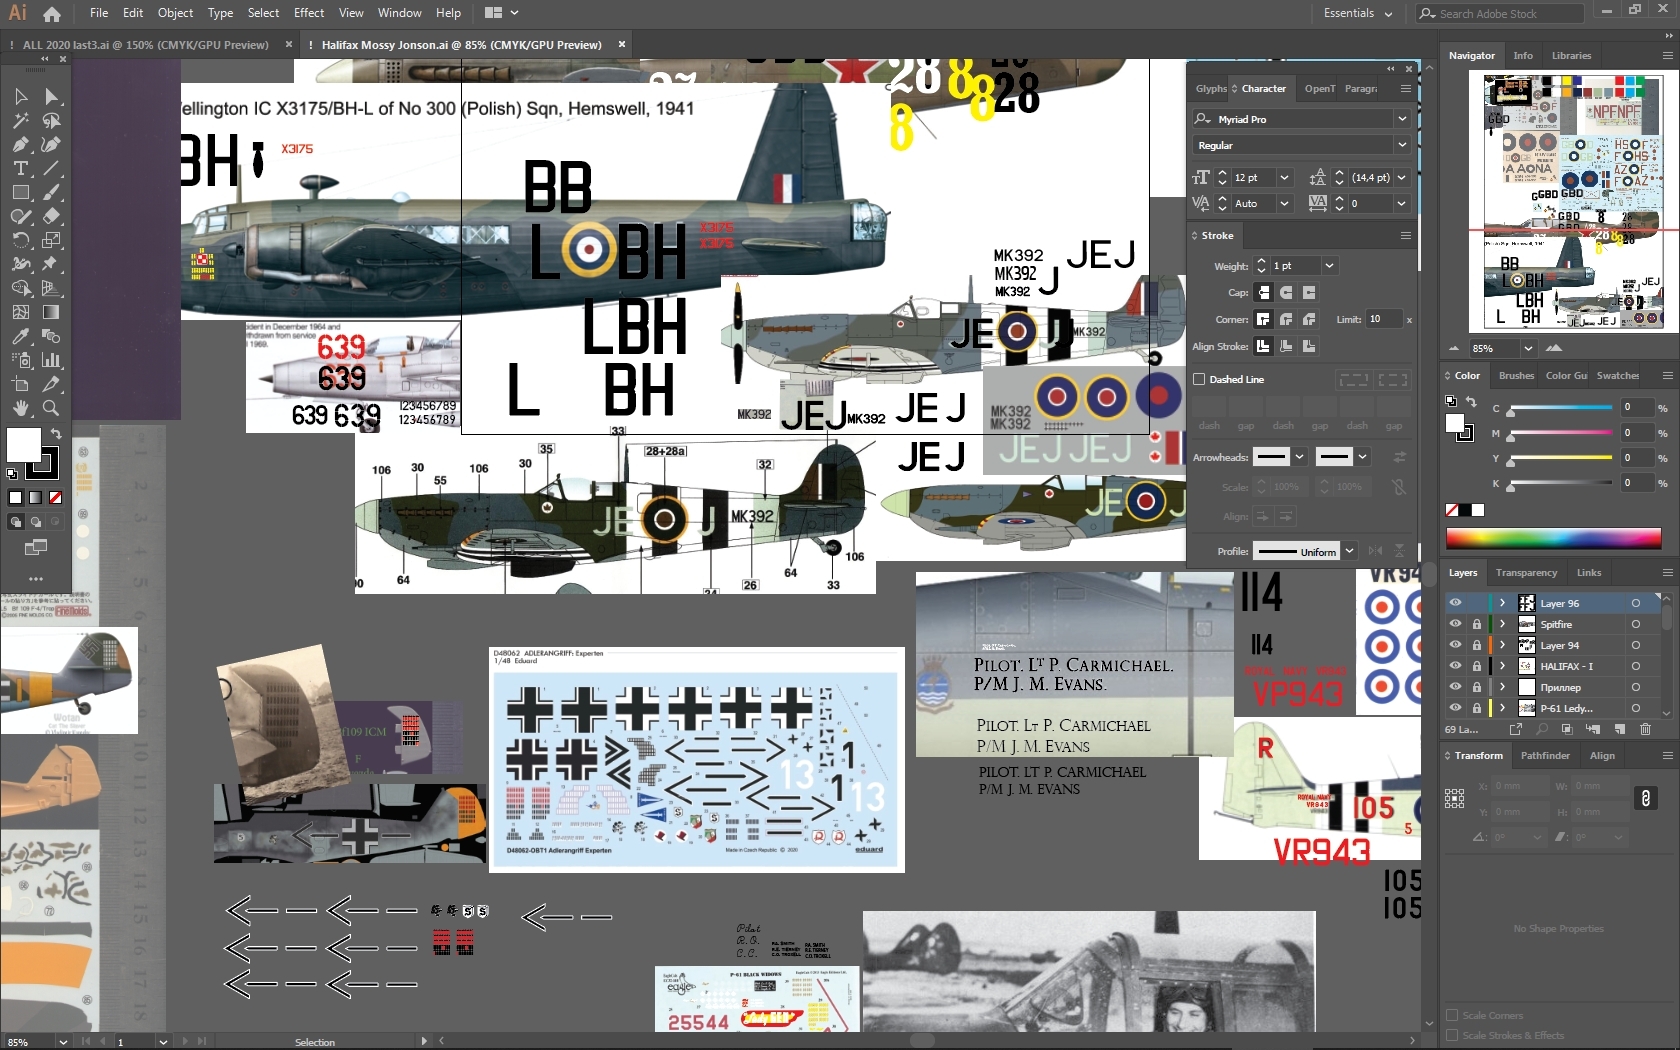Select the Mesh tool
The width and height of the screenshot is (1680, 1050).
[21, 312]
